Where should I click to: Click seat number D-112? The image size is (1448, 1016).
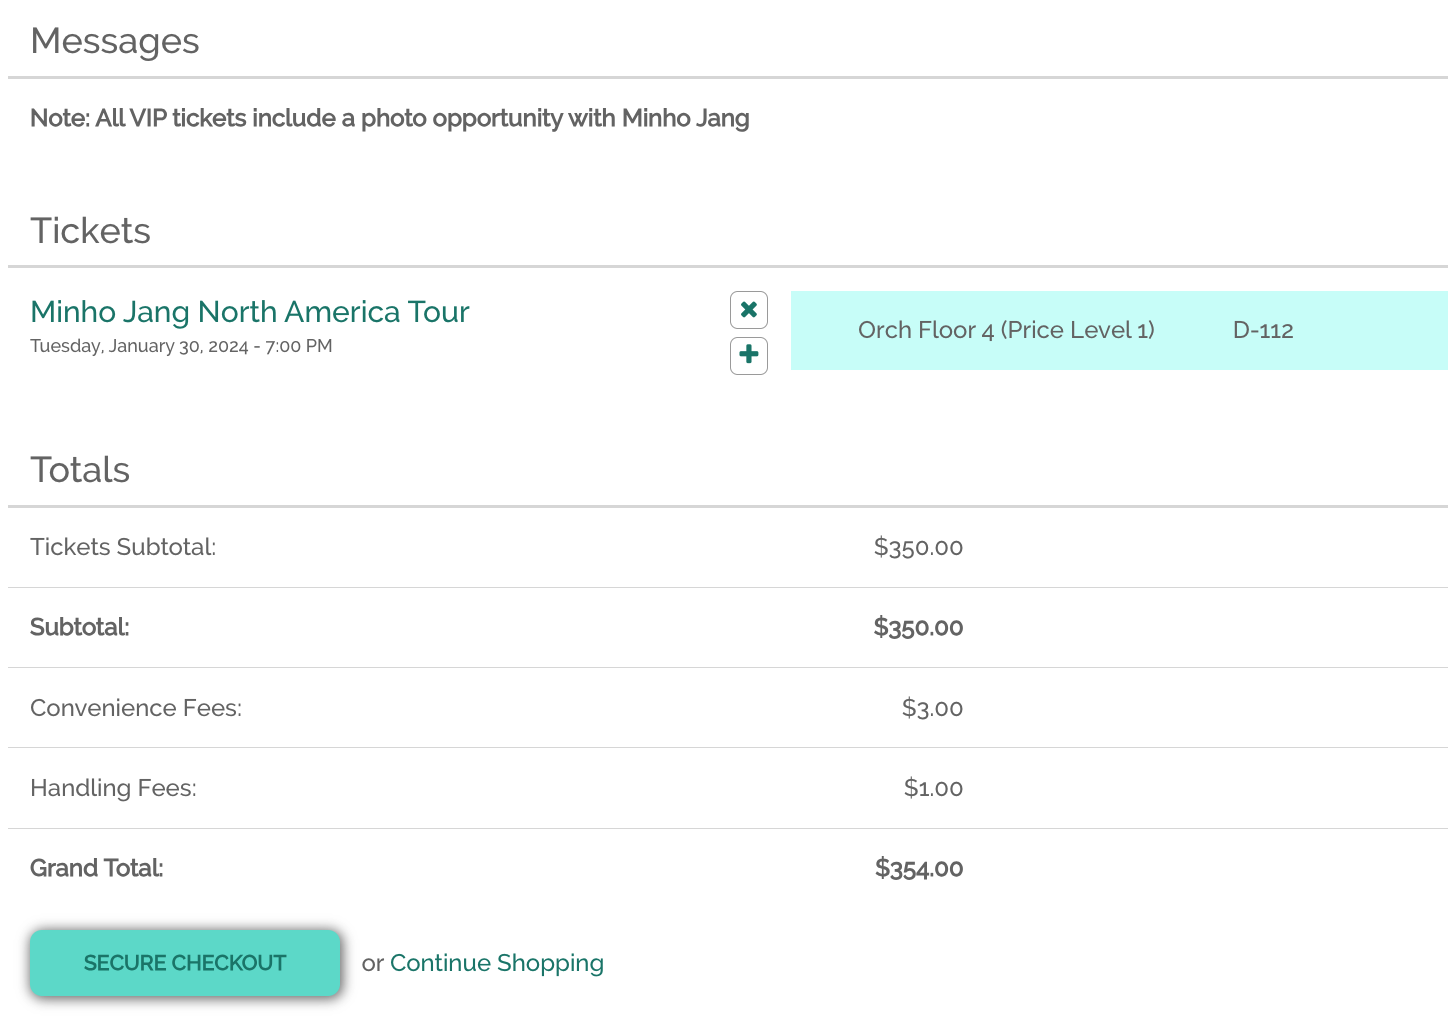click(x=1263, y=331)
